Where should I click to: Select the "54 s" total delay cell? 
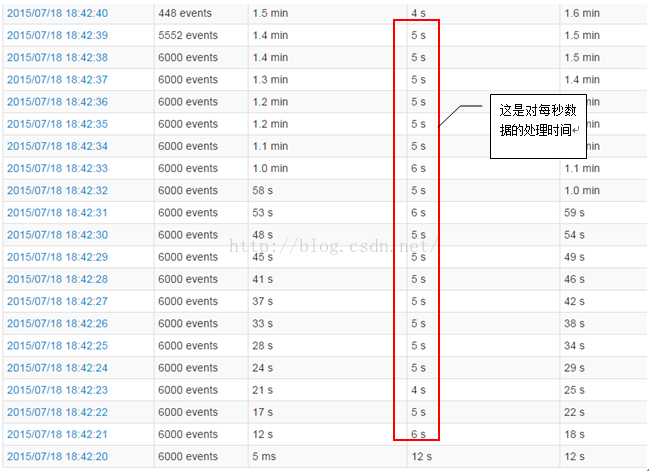click(x=574, y=235)
